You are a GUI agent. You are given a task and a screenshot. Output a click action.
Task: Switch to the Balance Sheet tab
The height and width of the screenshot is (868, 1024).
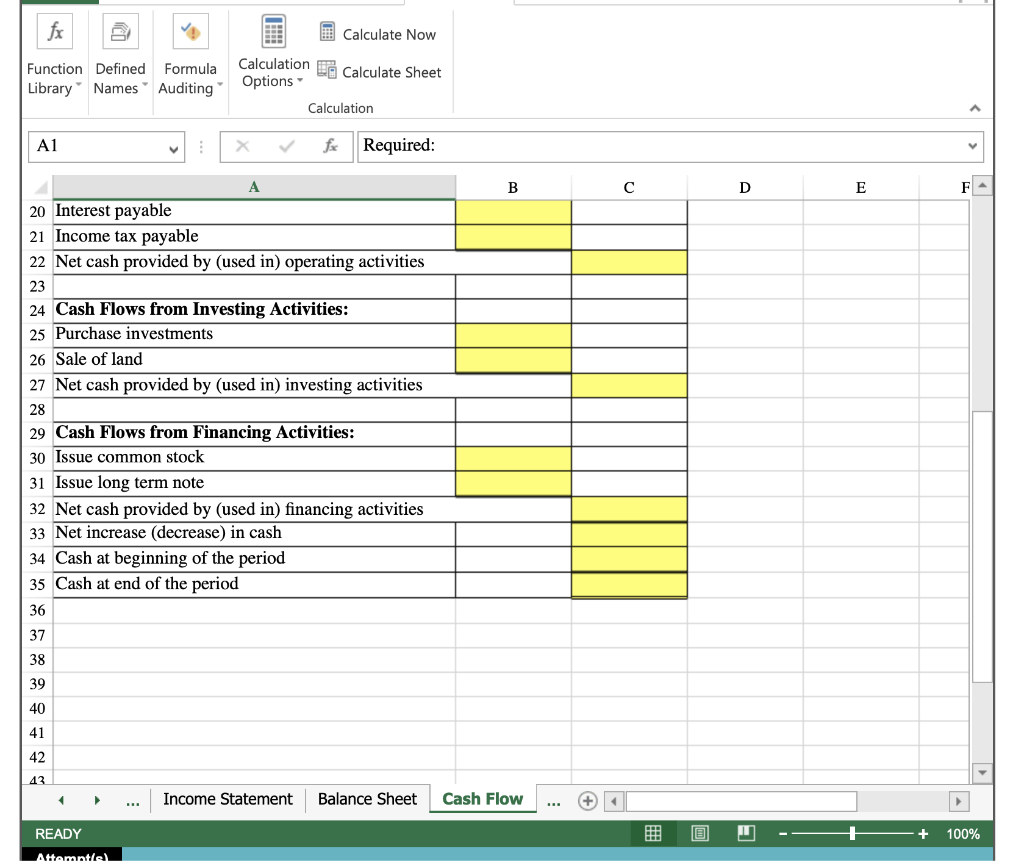point(367,799)
